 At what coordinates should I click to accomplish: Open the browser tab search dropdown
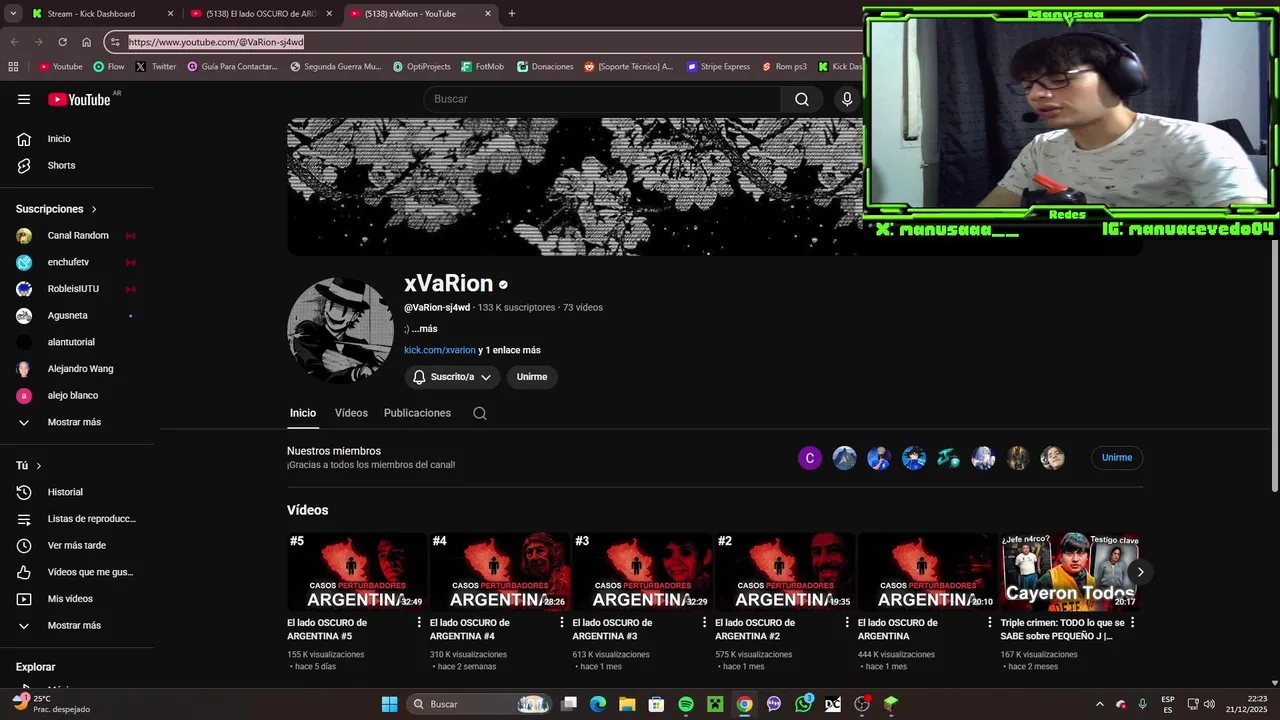coord(13,14)
